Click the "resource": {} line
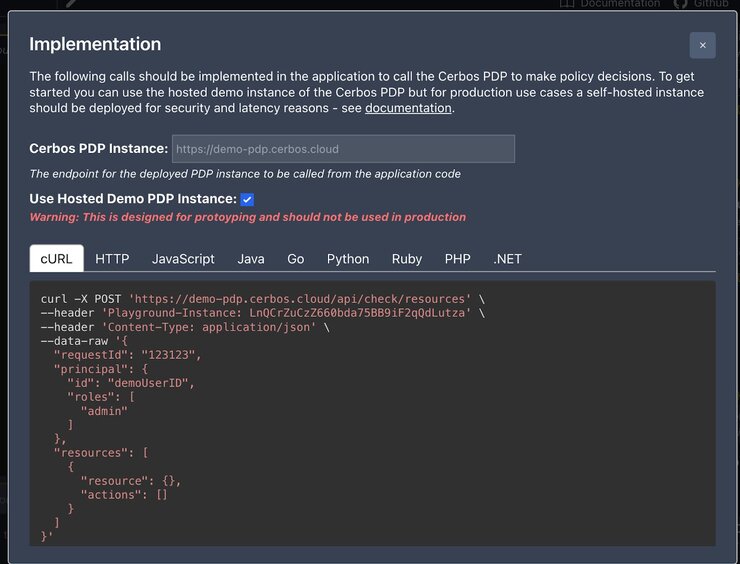 [131, 481]
